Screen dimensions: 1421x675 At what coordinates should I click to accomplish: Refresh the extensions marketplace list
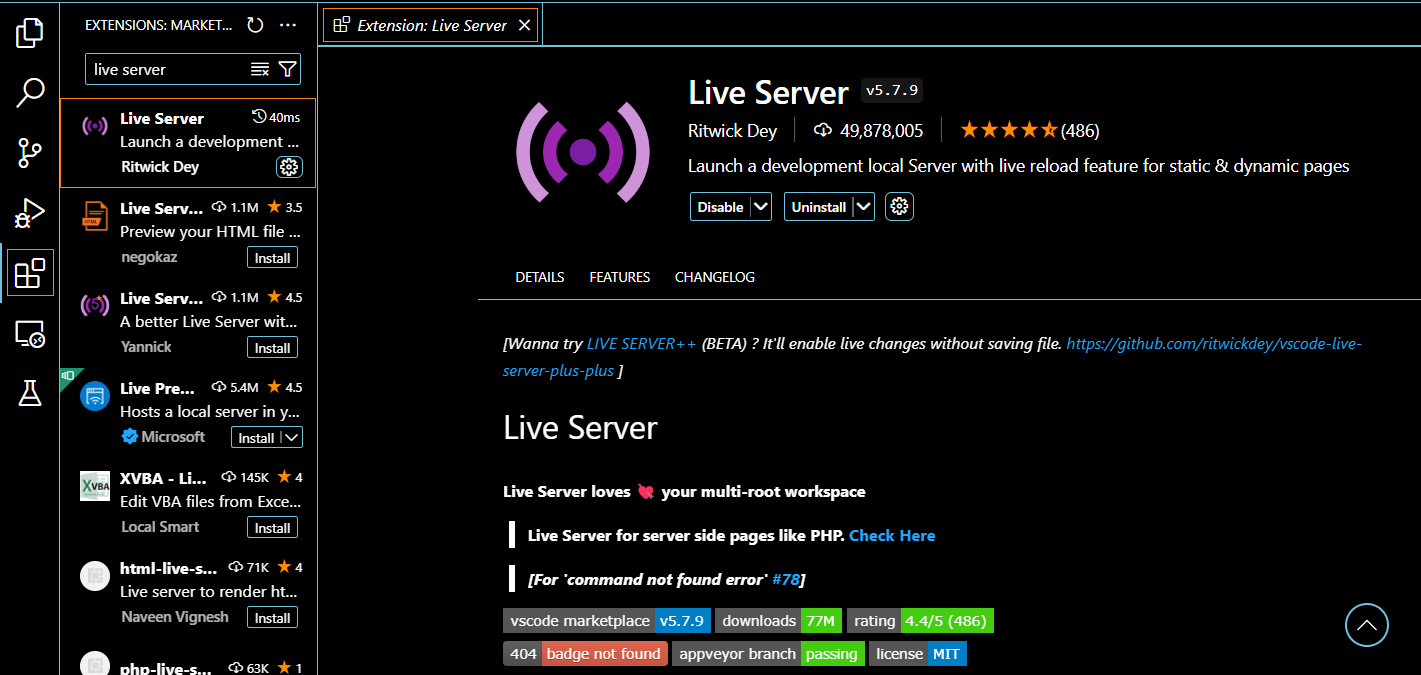[x=255, y=25]
